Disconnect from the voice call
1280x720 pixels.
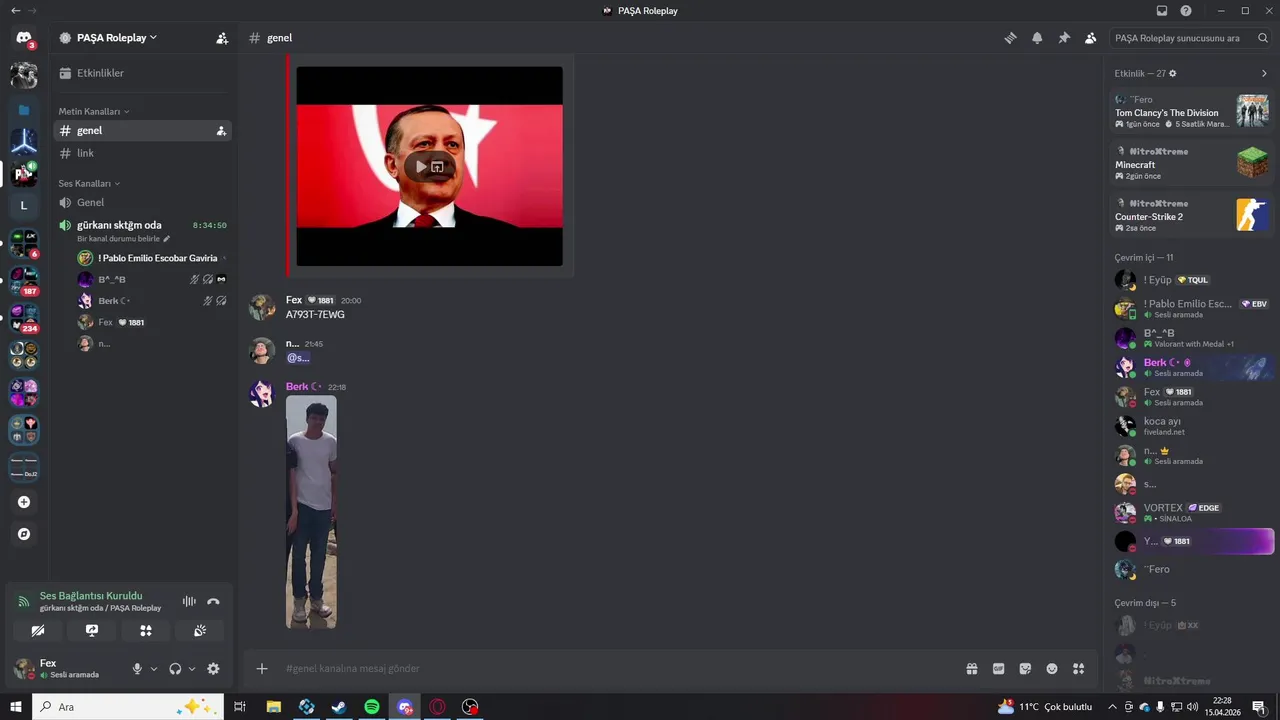[213, 601]
